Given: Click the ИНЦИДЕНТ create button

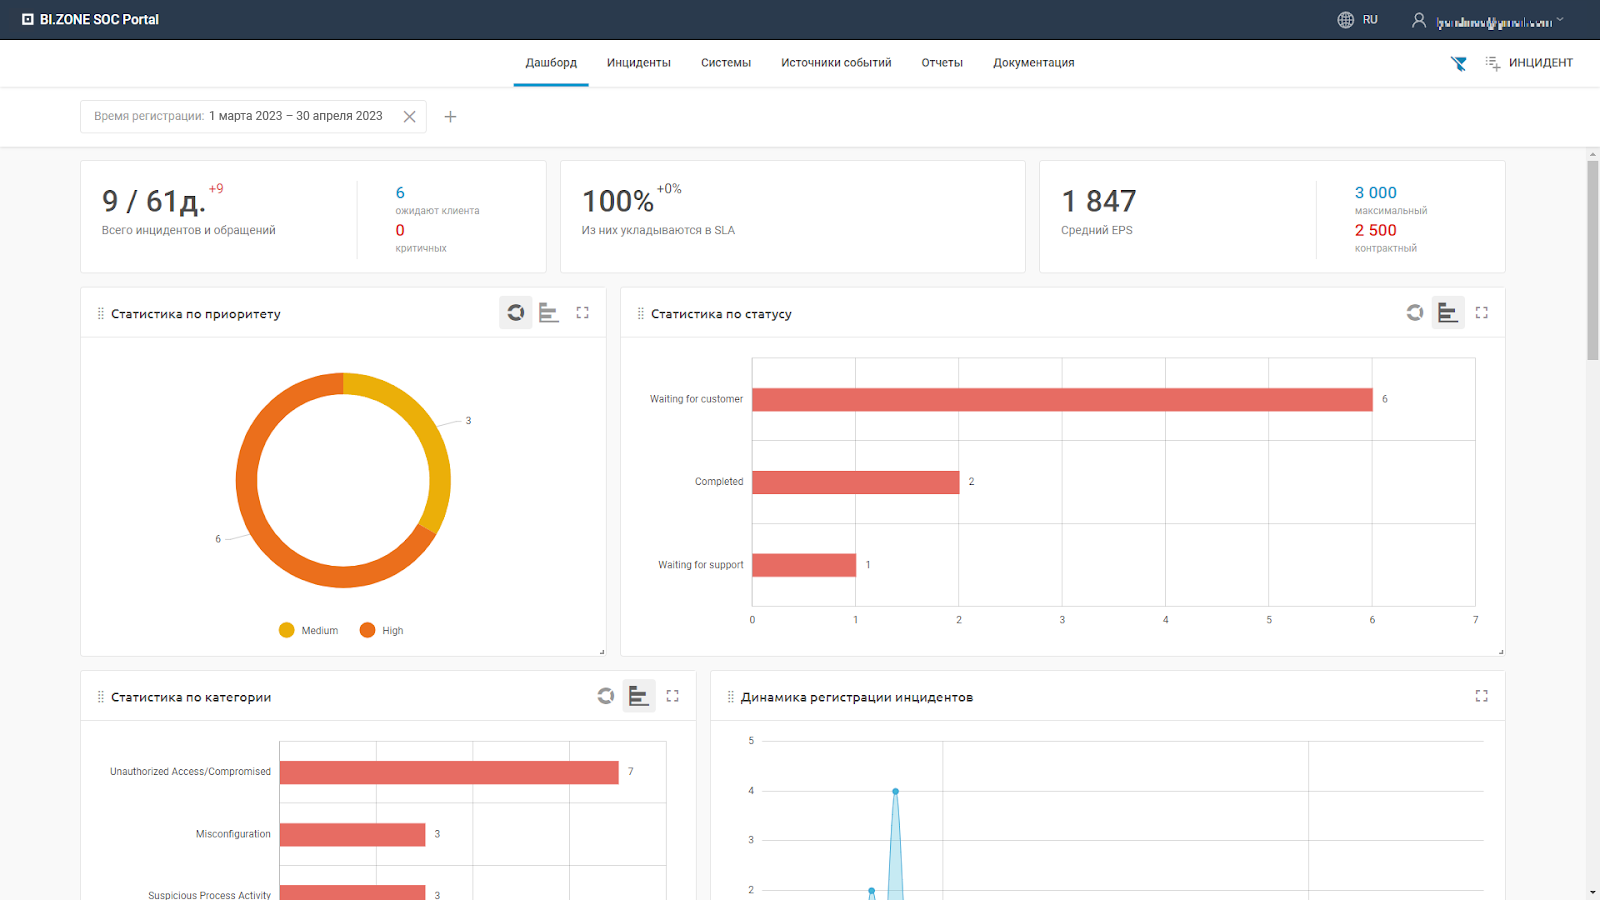Looking at the screenshot, I should click(1529, 63).
